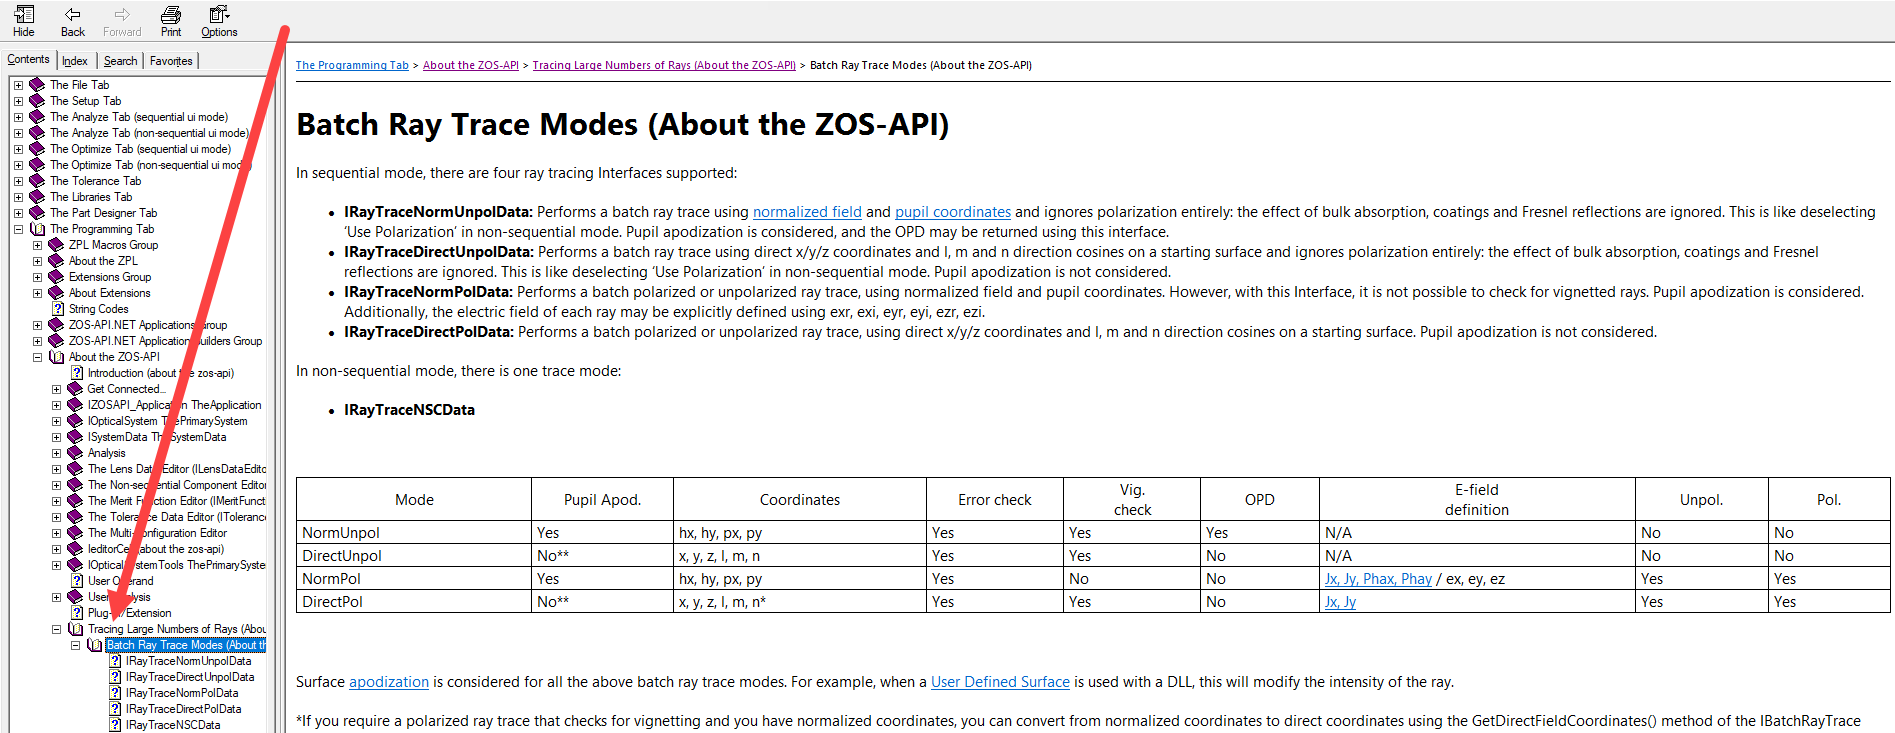Click The File Tab book icon
Screen dimensions: 1895x733
click(38, 85)
